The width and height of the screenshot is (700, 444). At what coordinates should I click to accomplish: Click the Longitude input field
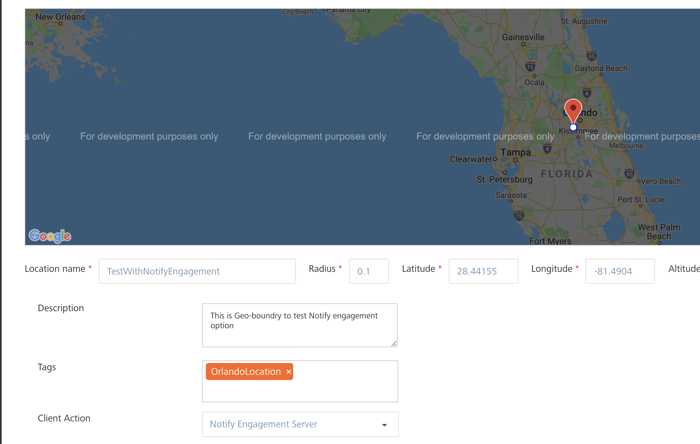tap(619, 271)
